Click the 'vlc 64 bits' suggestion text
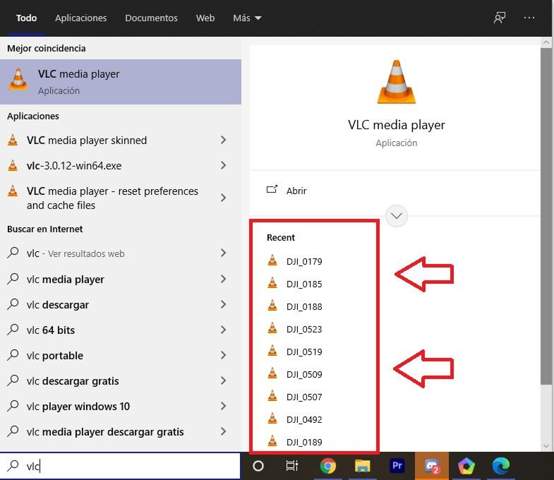Image resolution: width=554 pixels, height=480 pixels. point(51,330)
